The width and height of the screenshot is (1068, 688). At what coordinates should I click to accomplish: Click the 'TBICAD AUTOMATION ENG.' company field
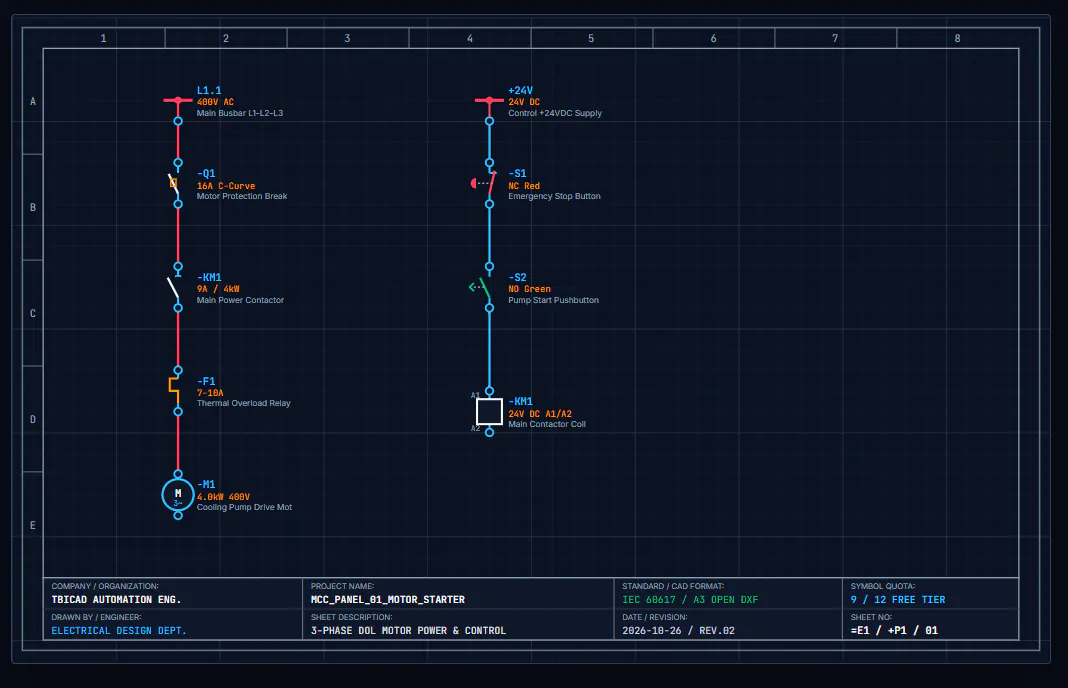[116, 599]
